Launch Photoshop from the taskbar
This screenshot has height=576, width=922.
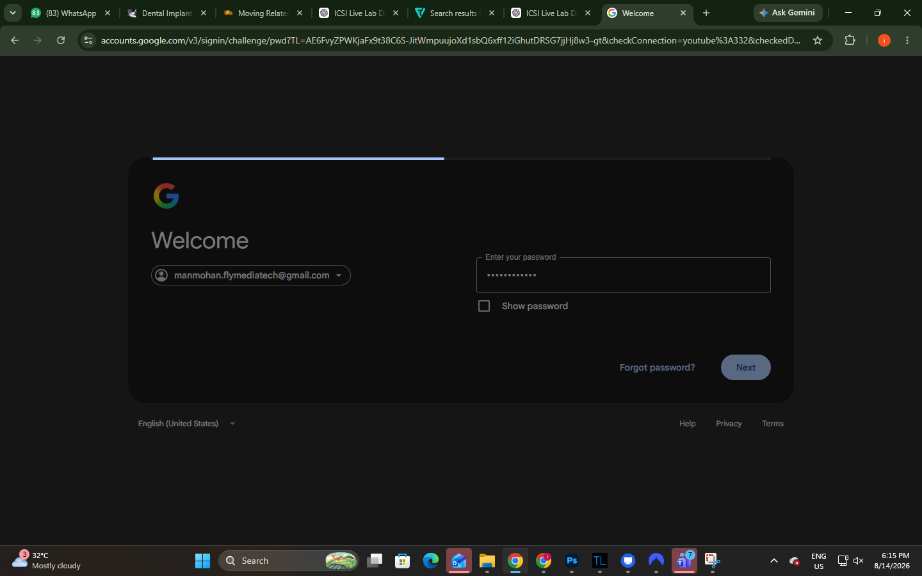point(571,560)
